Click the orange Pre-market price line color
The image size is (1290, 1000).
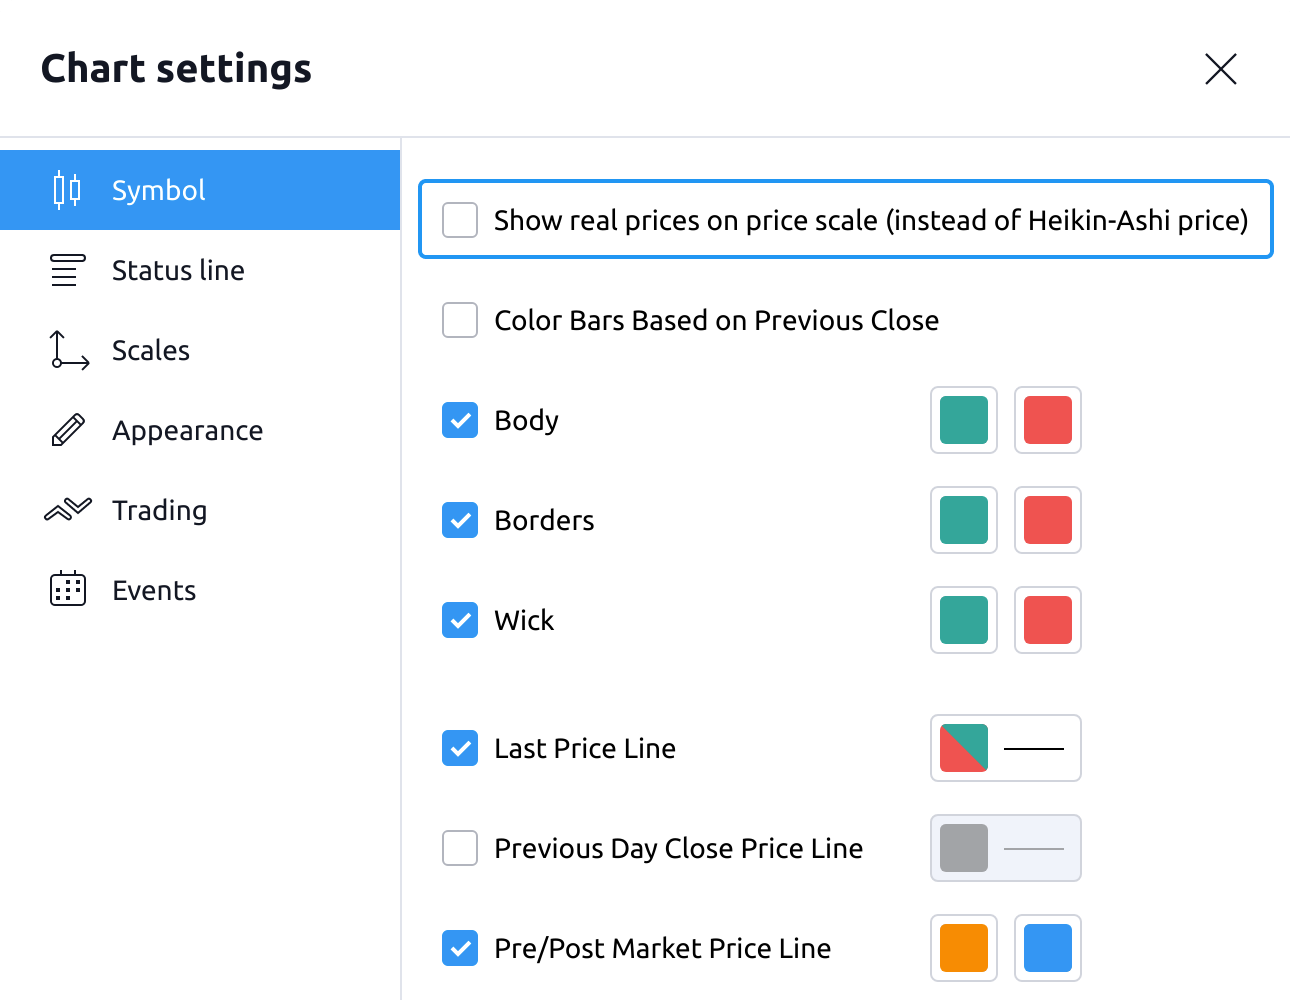pyautogui.click(x=964, y=948)
